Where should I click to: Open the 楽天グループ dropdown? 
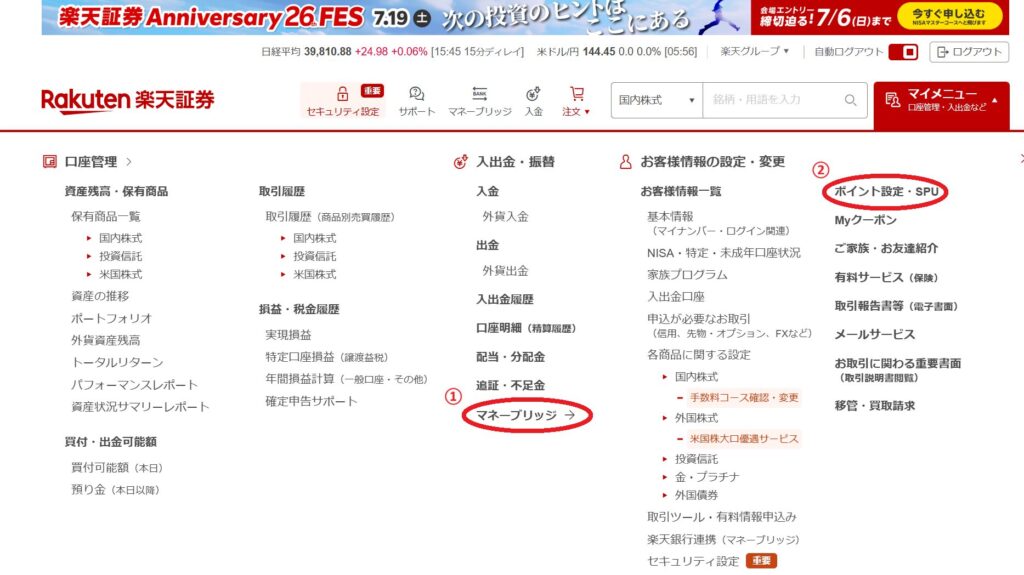coord(754,51)
